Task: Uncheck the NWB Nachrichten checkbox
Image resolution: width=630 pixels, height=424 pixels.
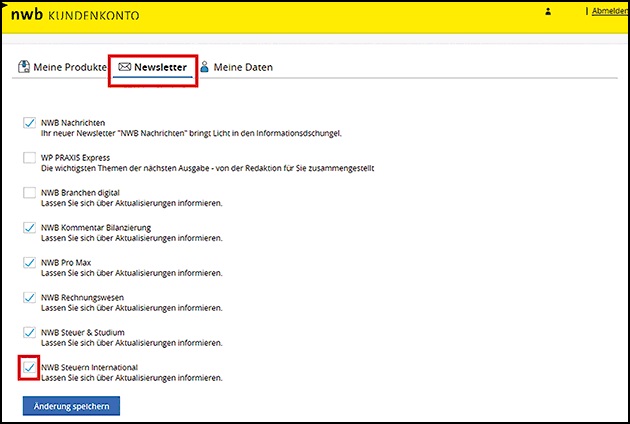Action: coord(29,123)
